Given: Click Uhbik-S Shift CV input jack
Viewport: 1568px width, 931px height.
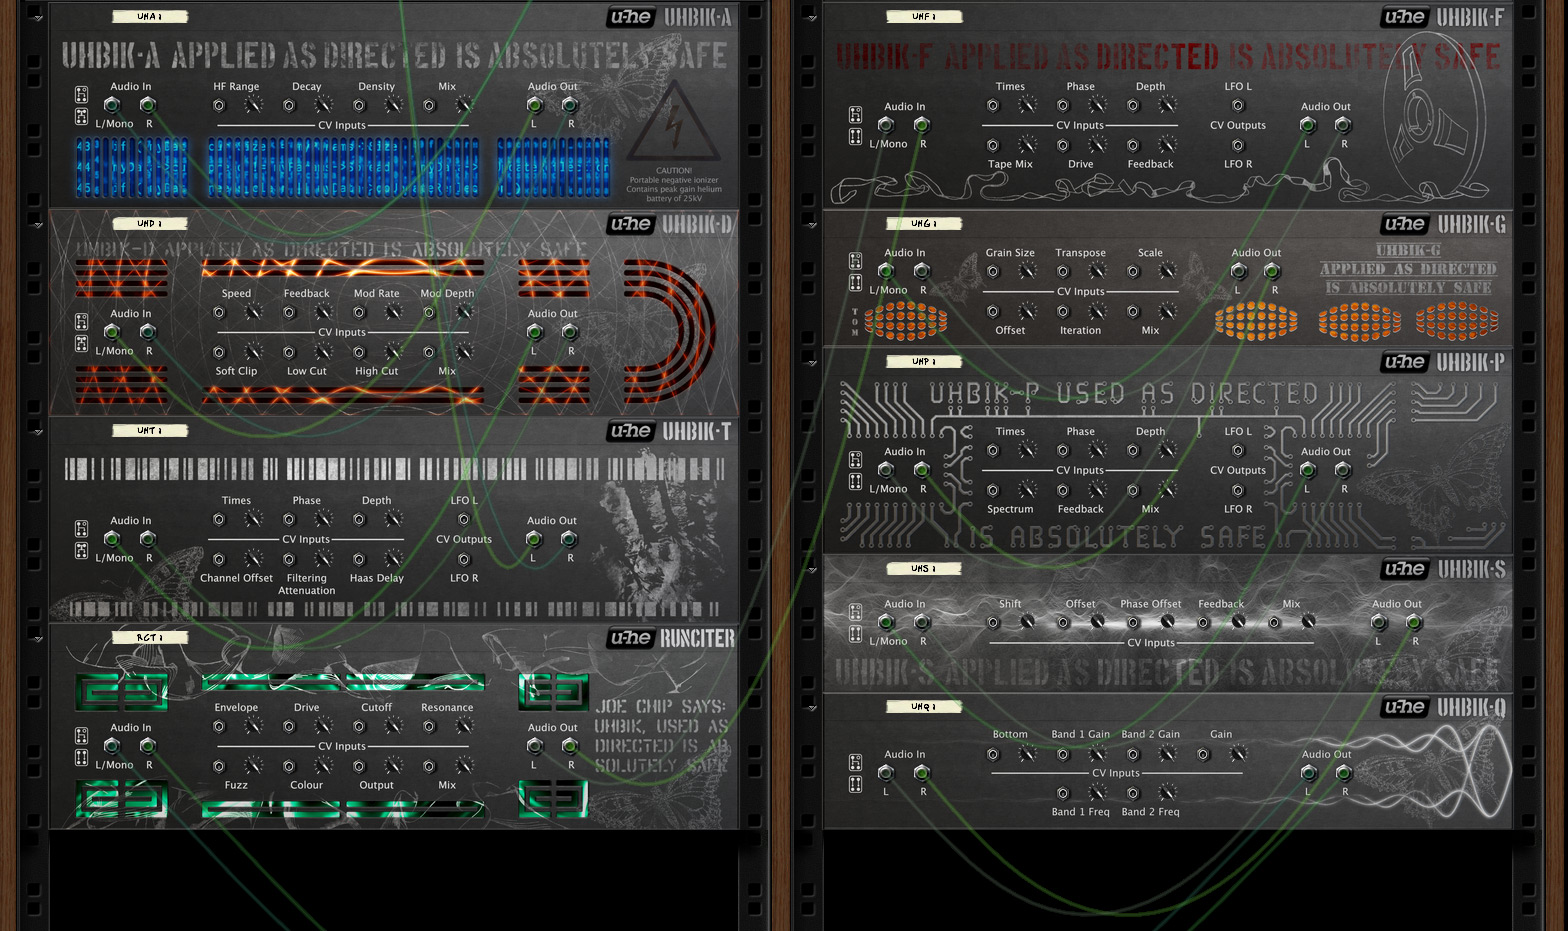Looking at the screenshot, I should [x=993, y=622].
